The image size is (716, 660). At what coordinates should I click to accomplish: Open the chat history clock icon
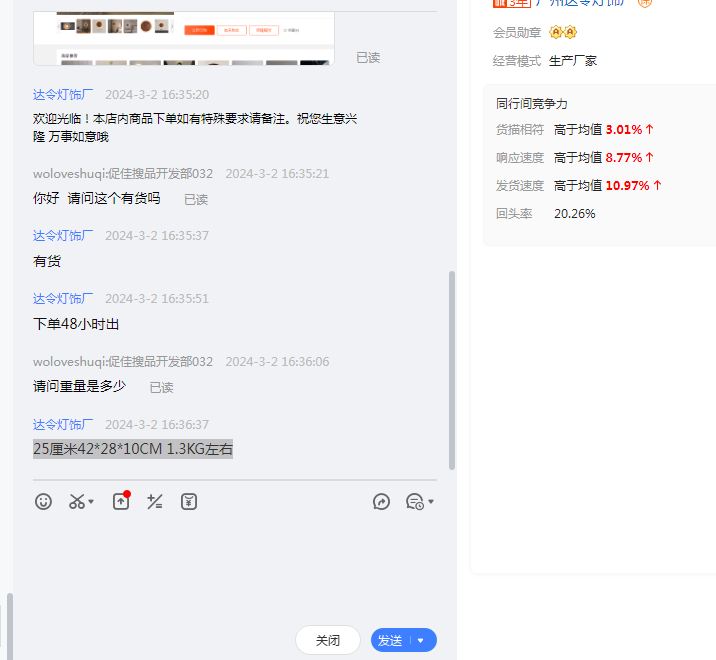tap(415, 502)
